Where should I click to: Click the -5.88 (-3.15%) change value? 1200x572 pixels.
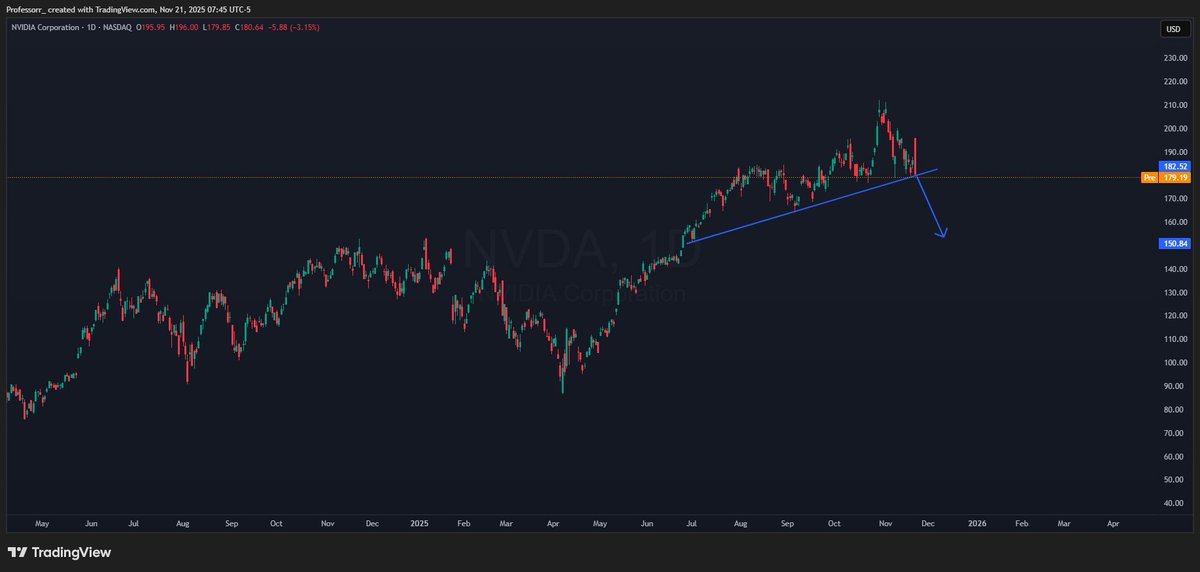click(294, 27)
